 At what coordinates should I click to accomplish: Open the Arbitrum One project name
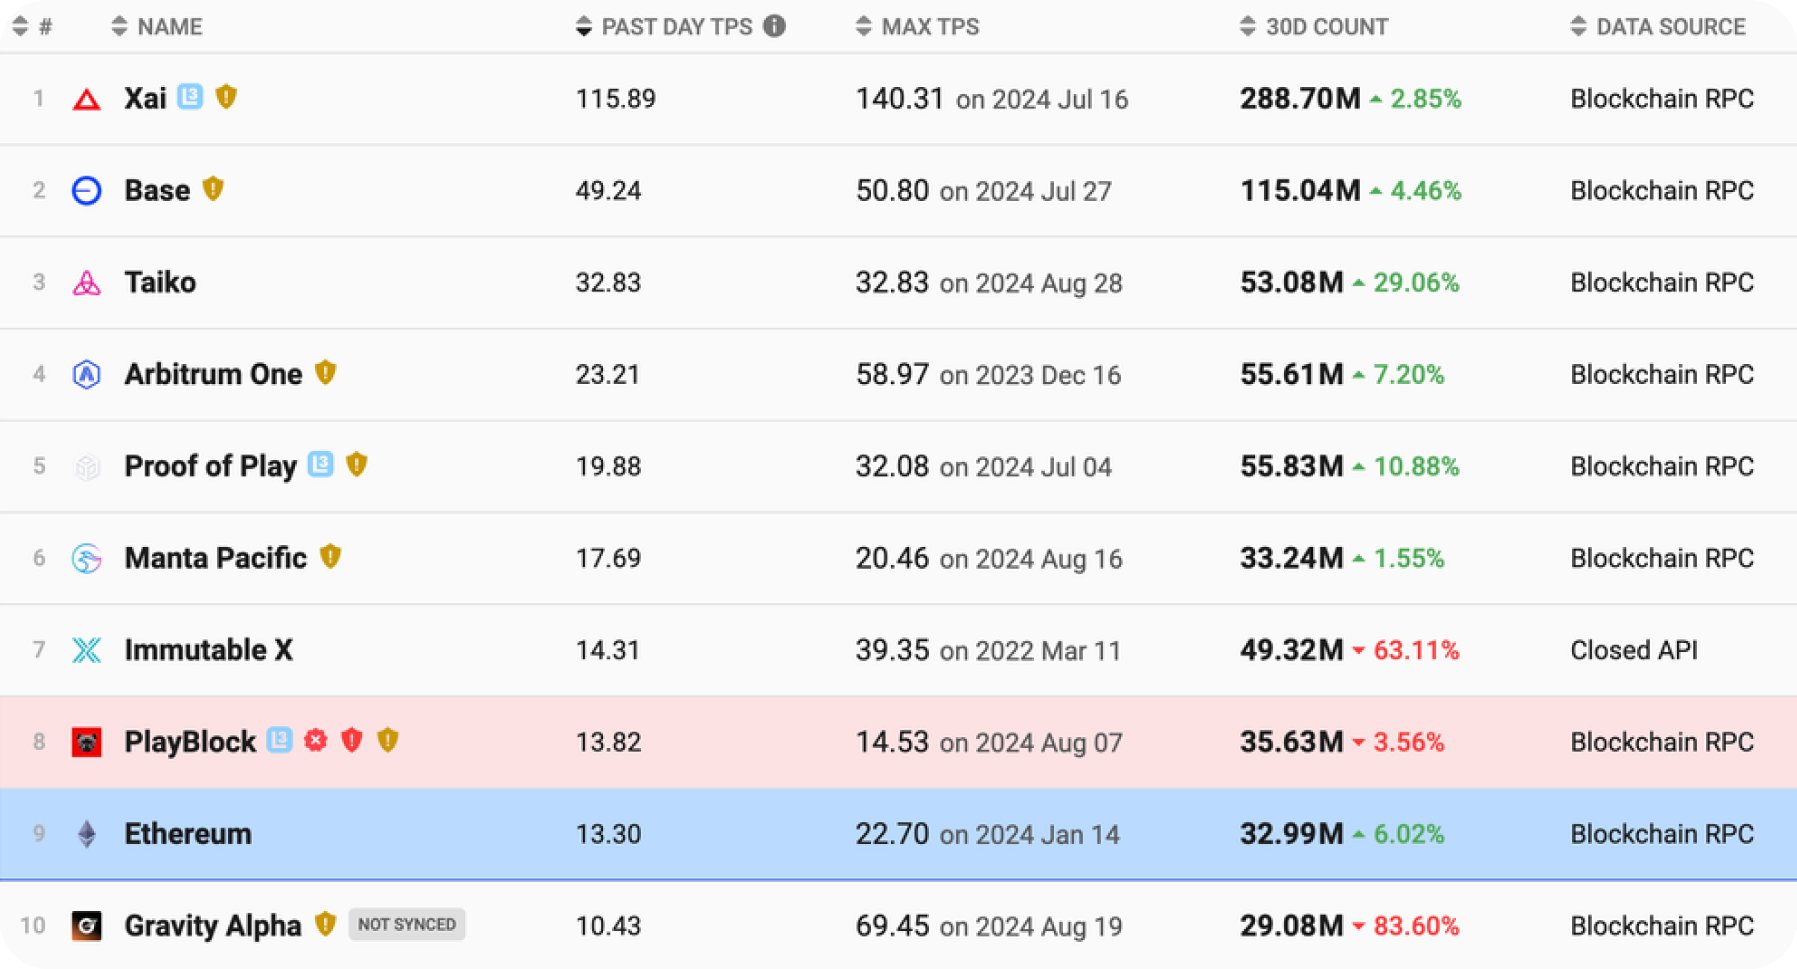click(x=213, y=374)
